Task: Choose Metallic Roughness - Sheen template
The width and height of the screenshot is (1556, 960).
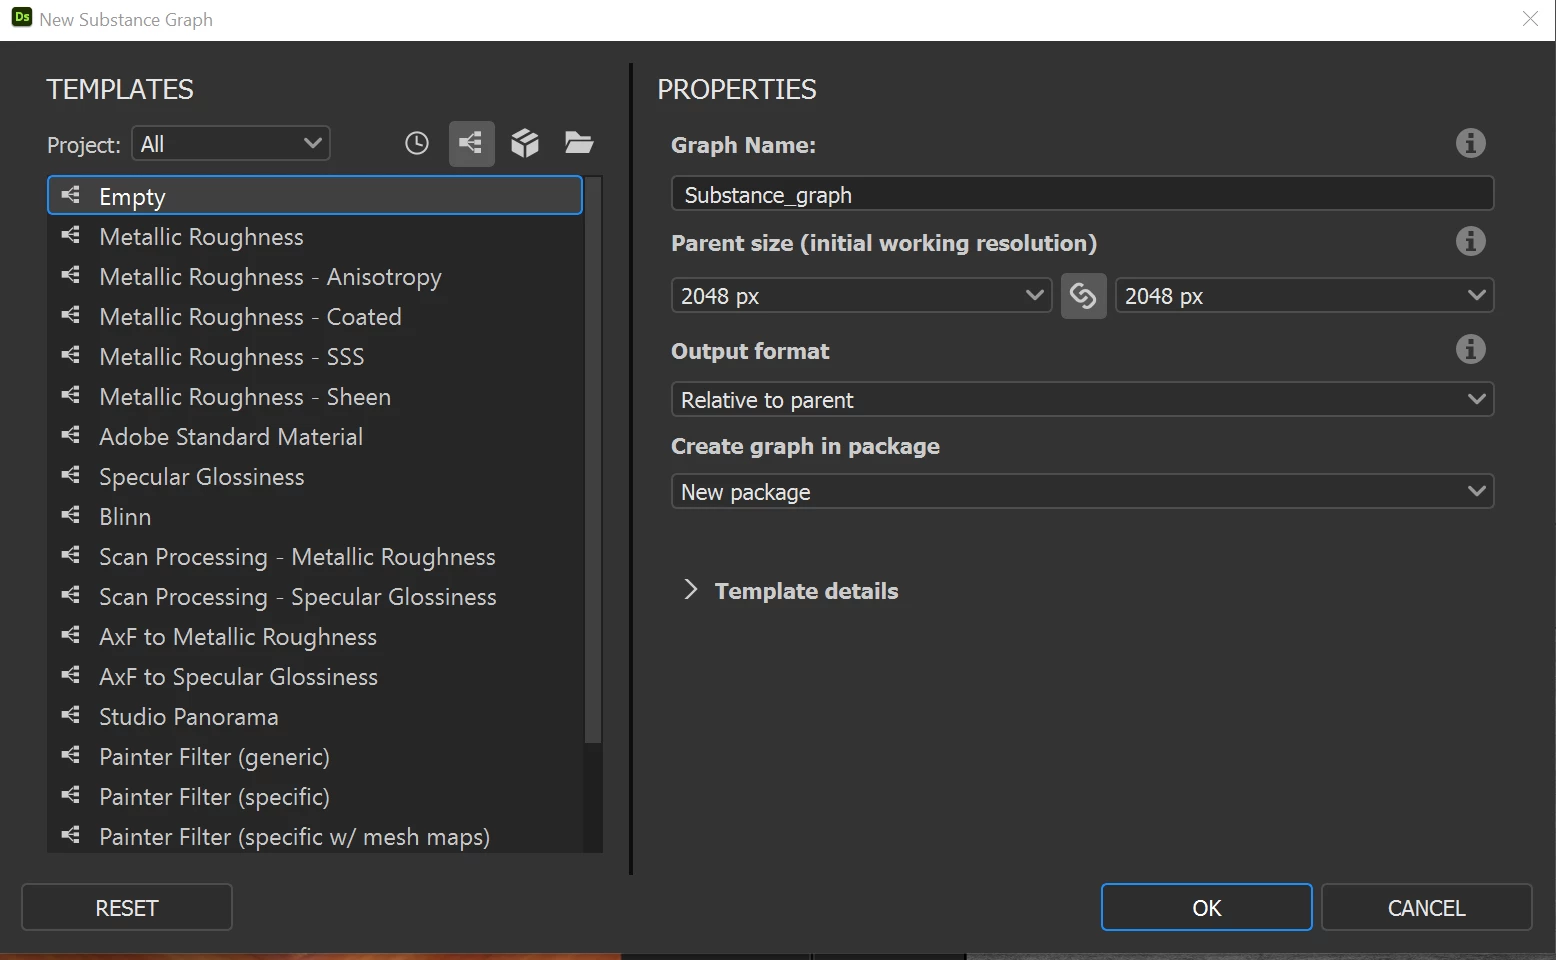Action: [315, 396]
